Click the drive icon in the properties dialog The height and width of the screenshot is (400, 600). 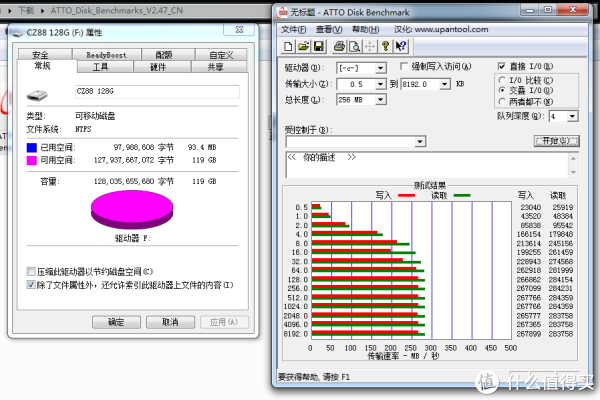click(36, 96)
